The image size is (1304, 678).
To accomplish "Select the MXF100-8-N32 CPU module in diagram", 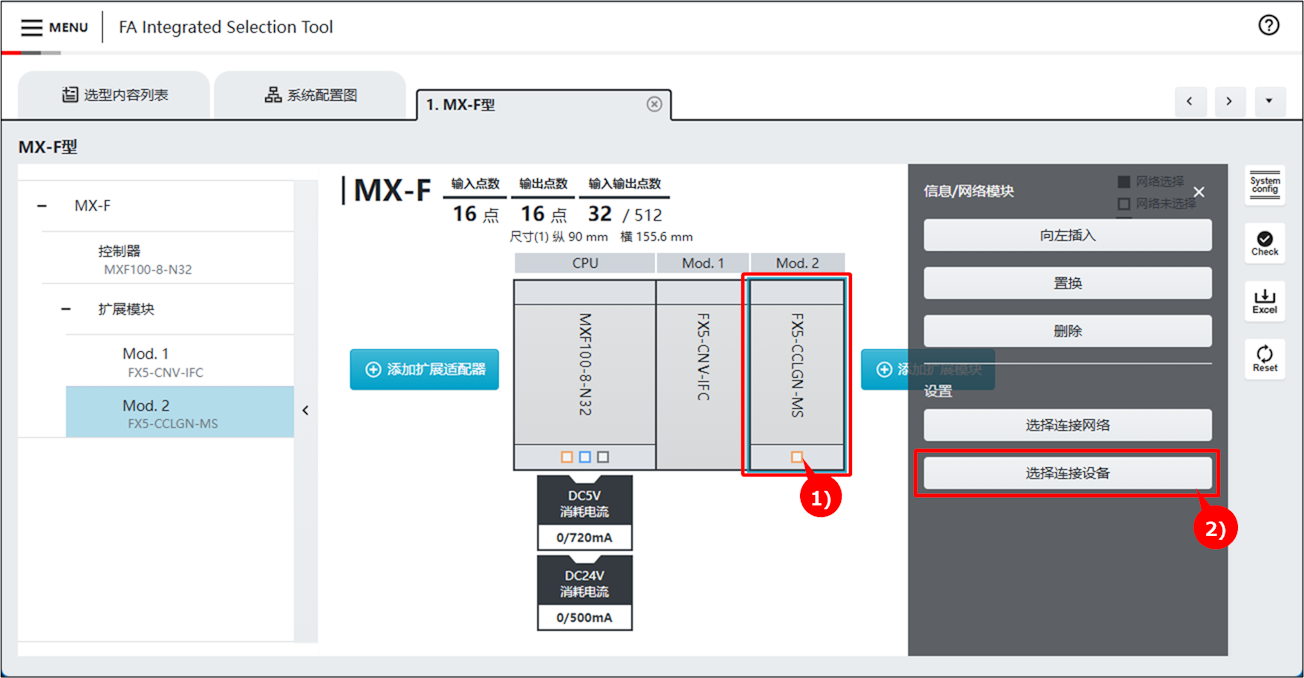I will tap(585, 365).
